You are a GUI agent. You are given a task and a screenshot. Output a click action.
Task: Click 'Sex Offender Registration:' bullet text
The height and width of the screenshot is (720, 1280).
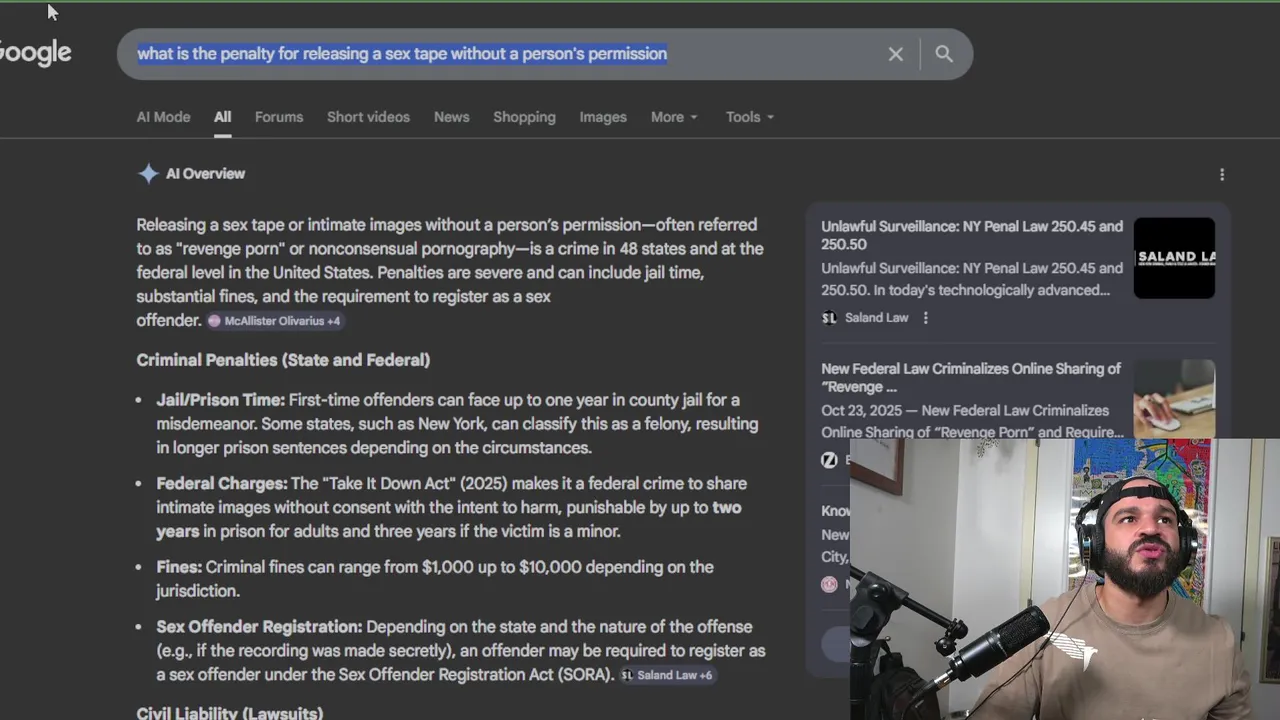259,627
